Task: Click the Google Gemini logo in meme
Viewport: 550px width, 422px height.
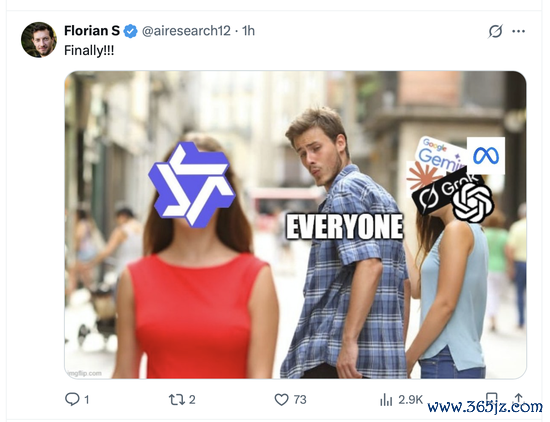Action: pos(441,153)
